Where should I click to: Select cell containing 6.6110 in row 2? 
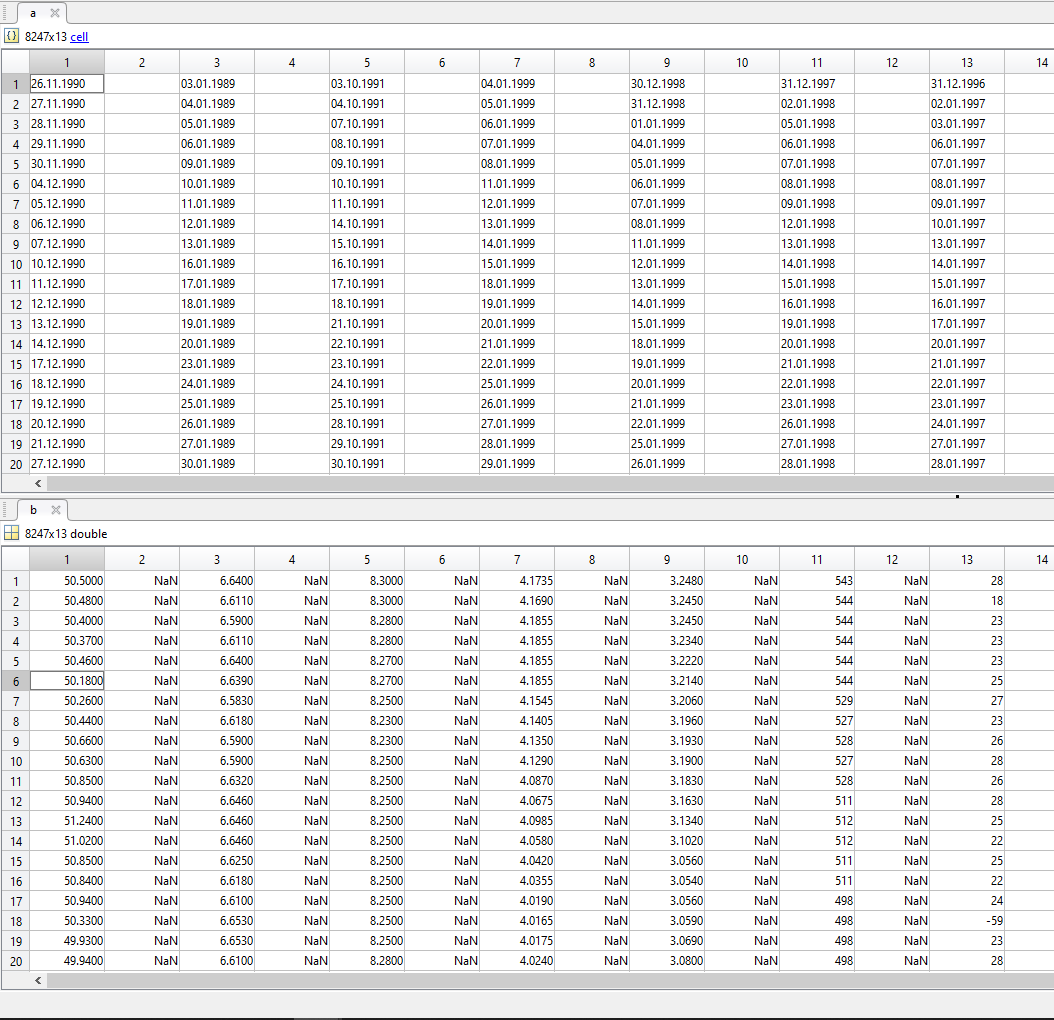[x=216, y=600]
